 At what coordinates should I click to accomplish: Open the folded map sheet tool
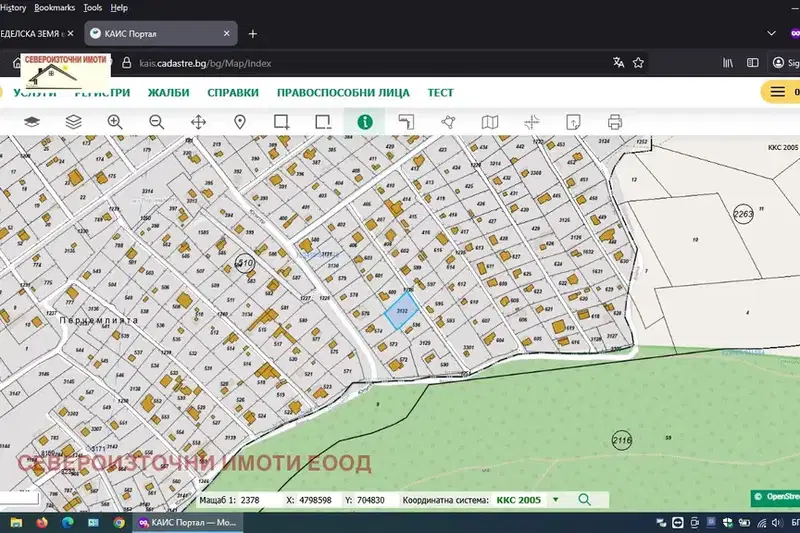pyautogui.click(x=490, y=122)
